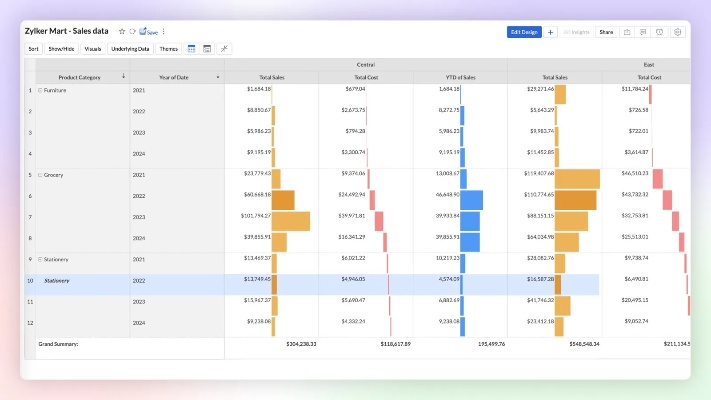Viewport: 711px width, 400px height.
Task: Click the refresh icon beside the title
Action: point(132,32)
